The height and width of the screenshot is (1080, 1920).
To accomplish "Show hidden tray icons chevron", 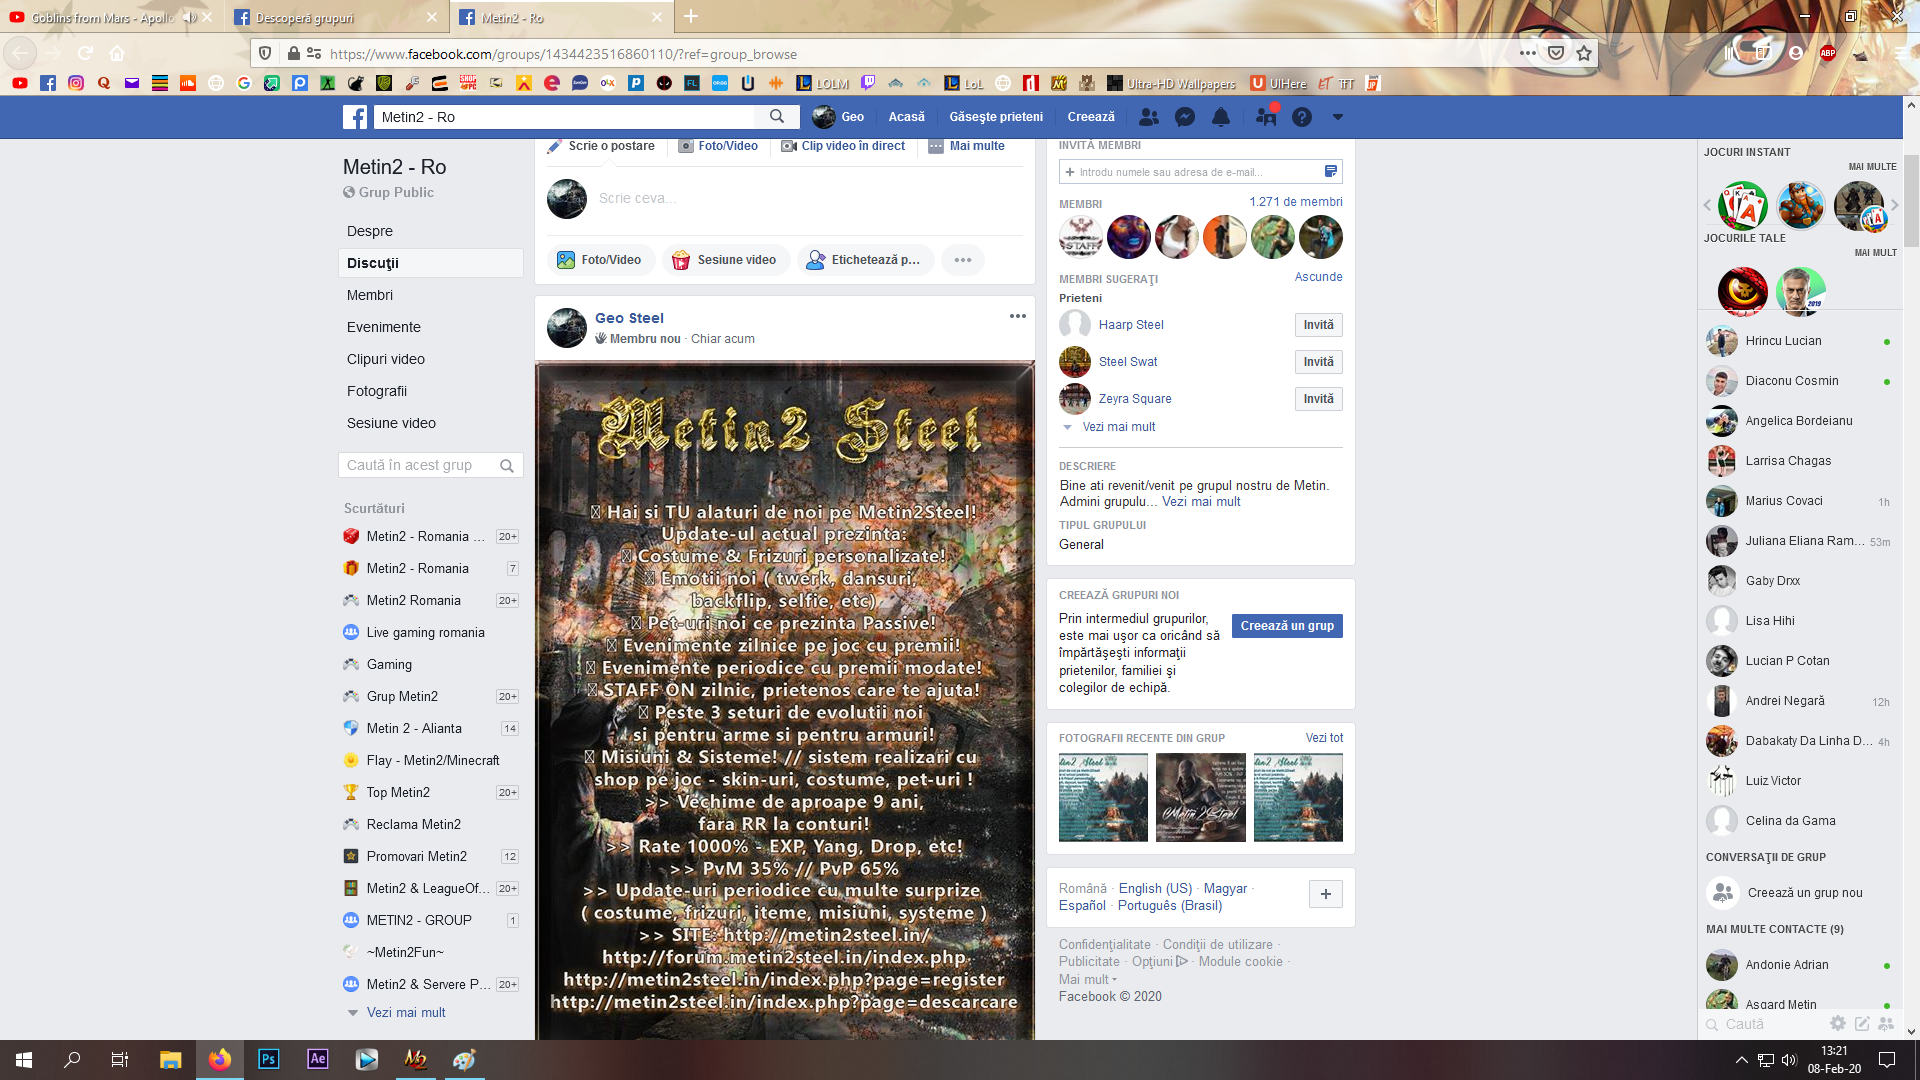I will point(1741,1059).
